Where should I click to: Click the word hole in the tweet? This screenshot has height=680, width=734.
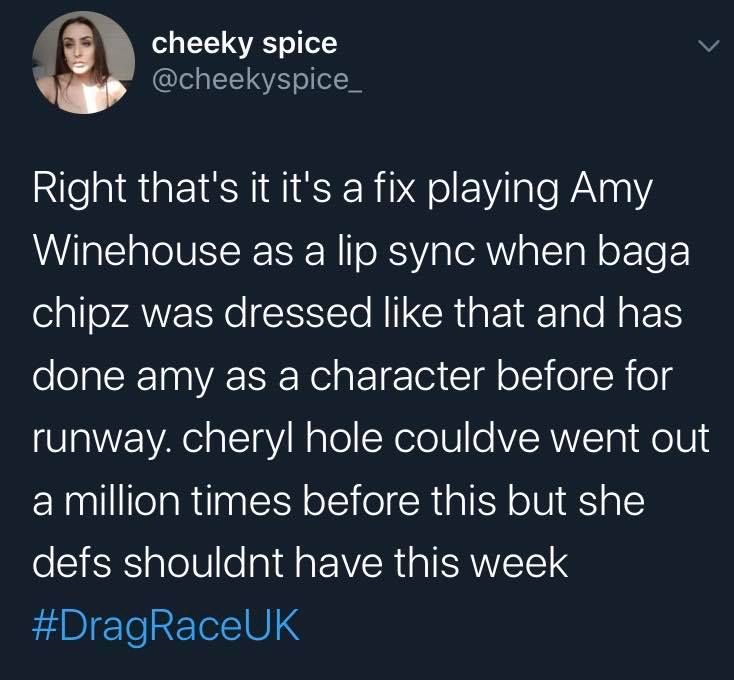tap(344, 438)
